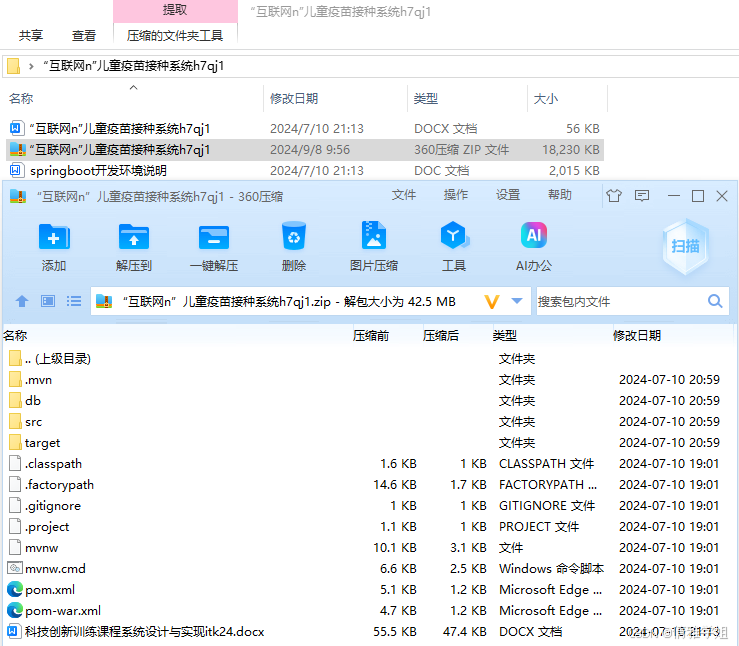Click the 14.6 KB size of .factorypath

[x=395, y=484]
